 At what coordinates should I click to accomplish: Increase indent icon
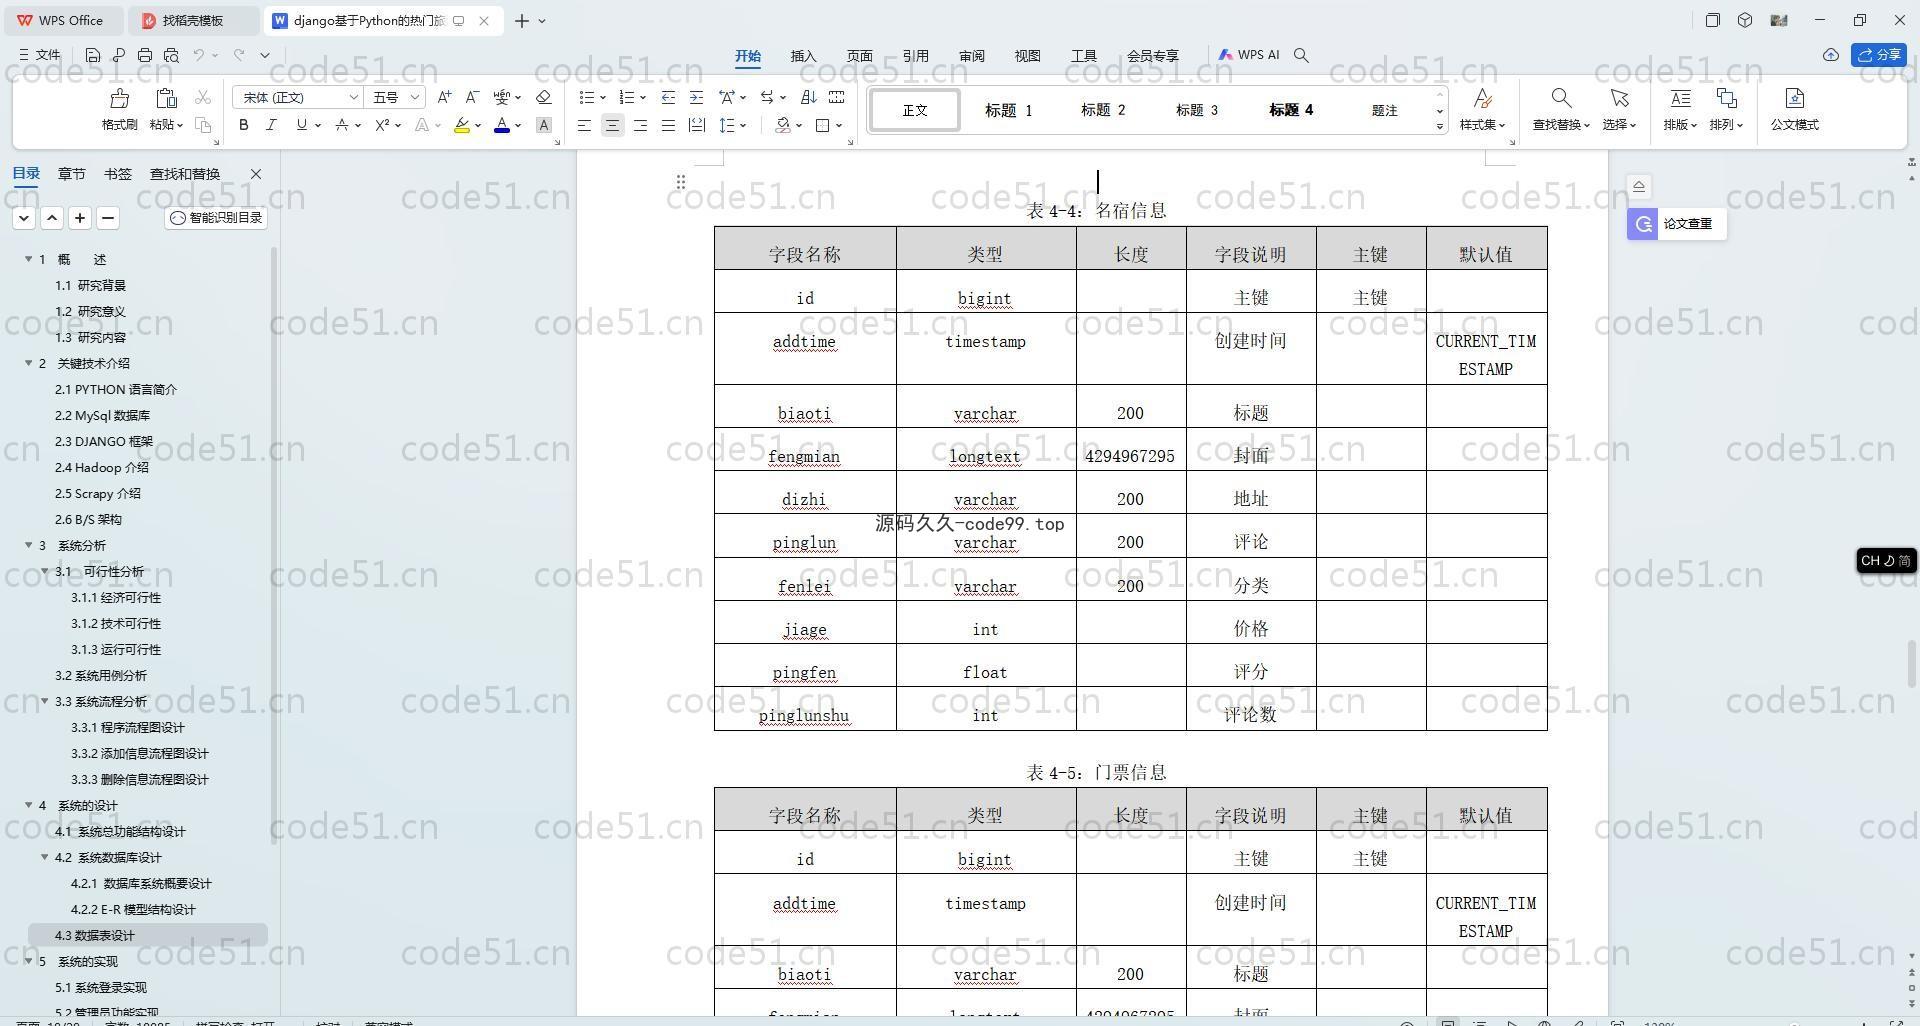[696, 97]
